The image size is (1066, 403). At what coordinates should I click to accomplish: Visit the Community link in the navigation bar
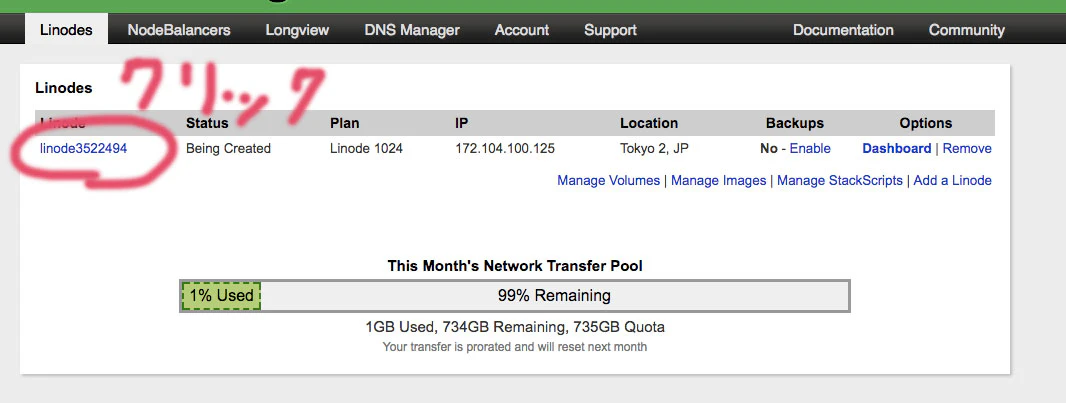click(966, 30)
